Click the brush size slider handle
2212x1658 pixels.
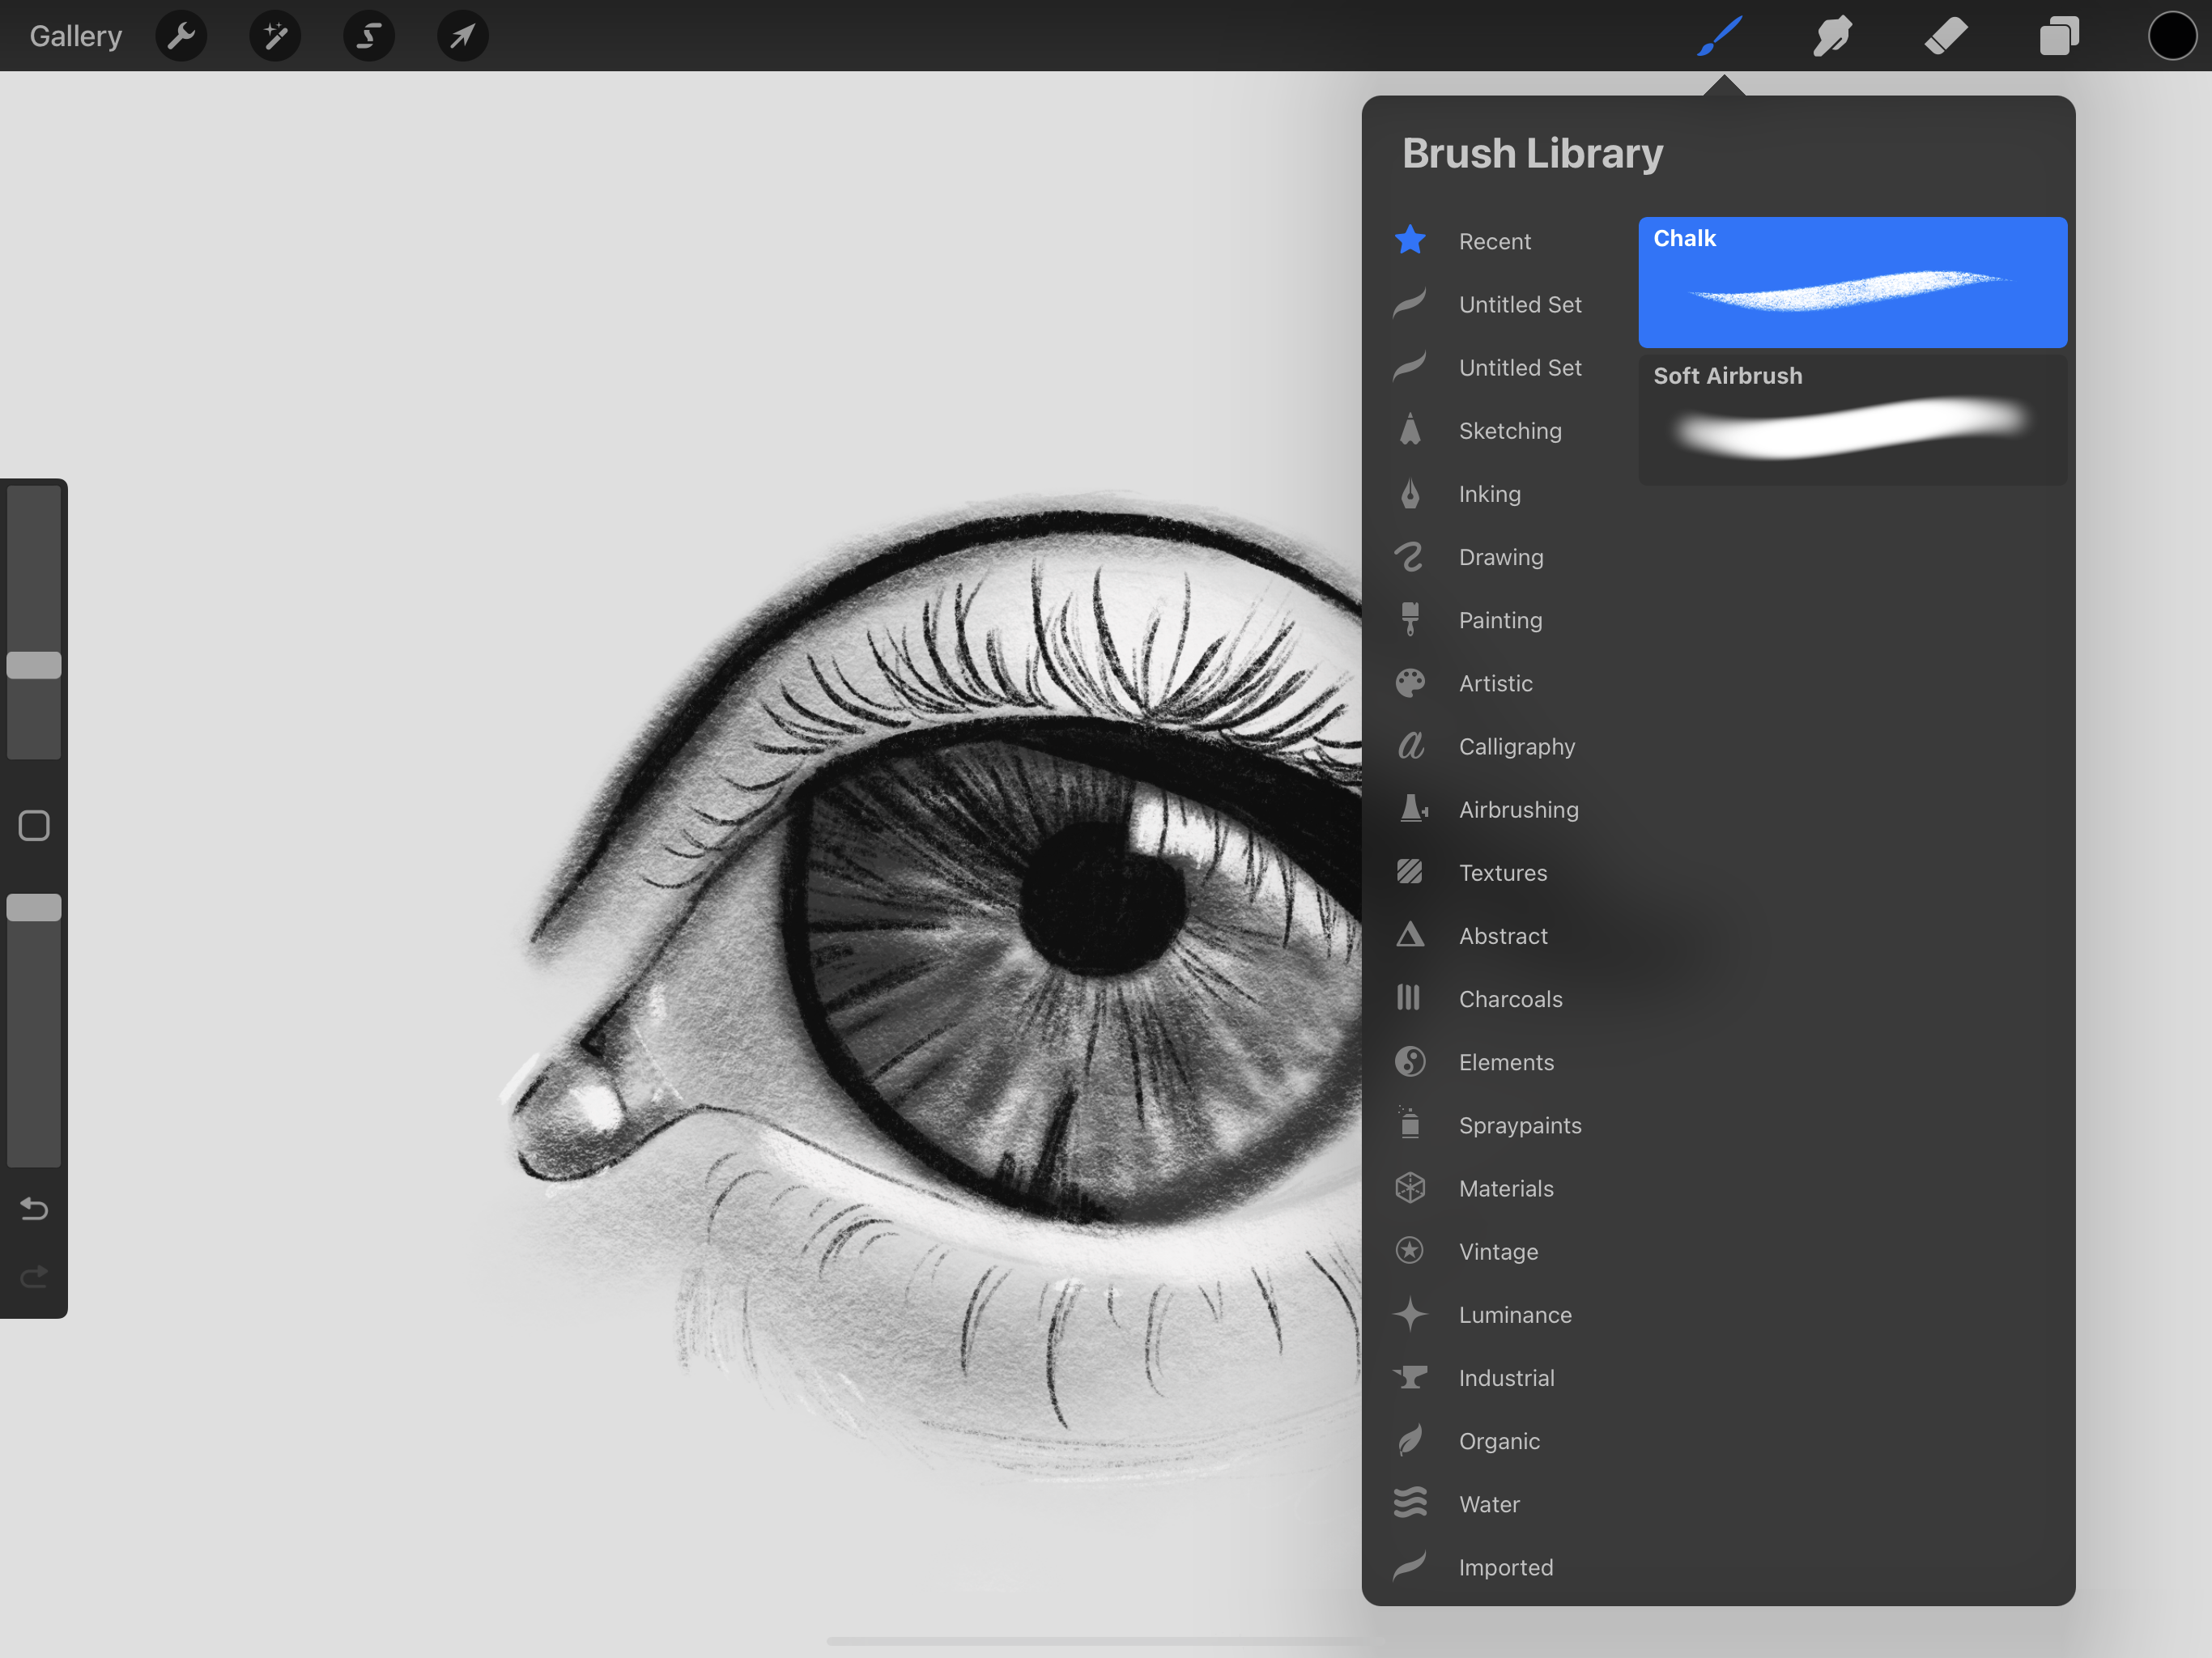pyautogui.click(x=34, y=665)
